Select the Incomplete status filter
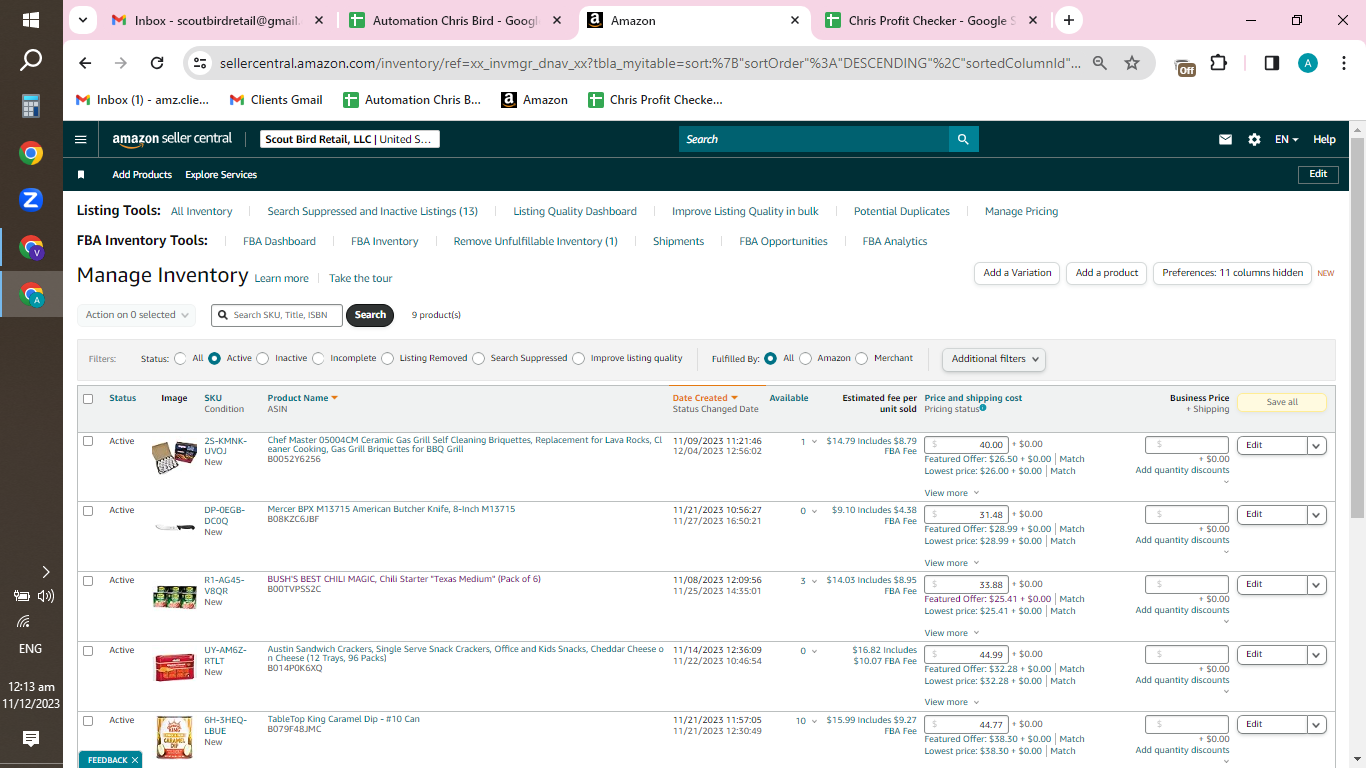1366x768 pixels. (x=318, y=358)
